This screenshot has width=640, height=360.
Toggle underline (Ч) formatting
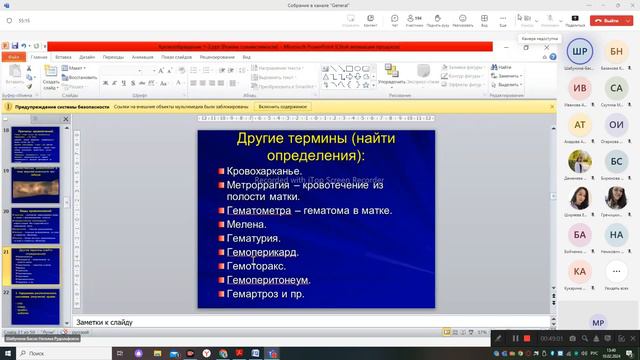[124, 83]
